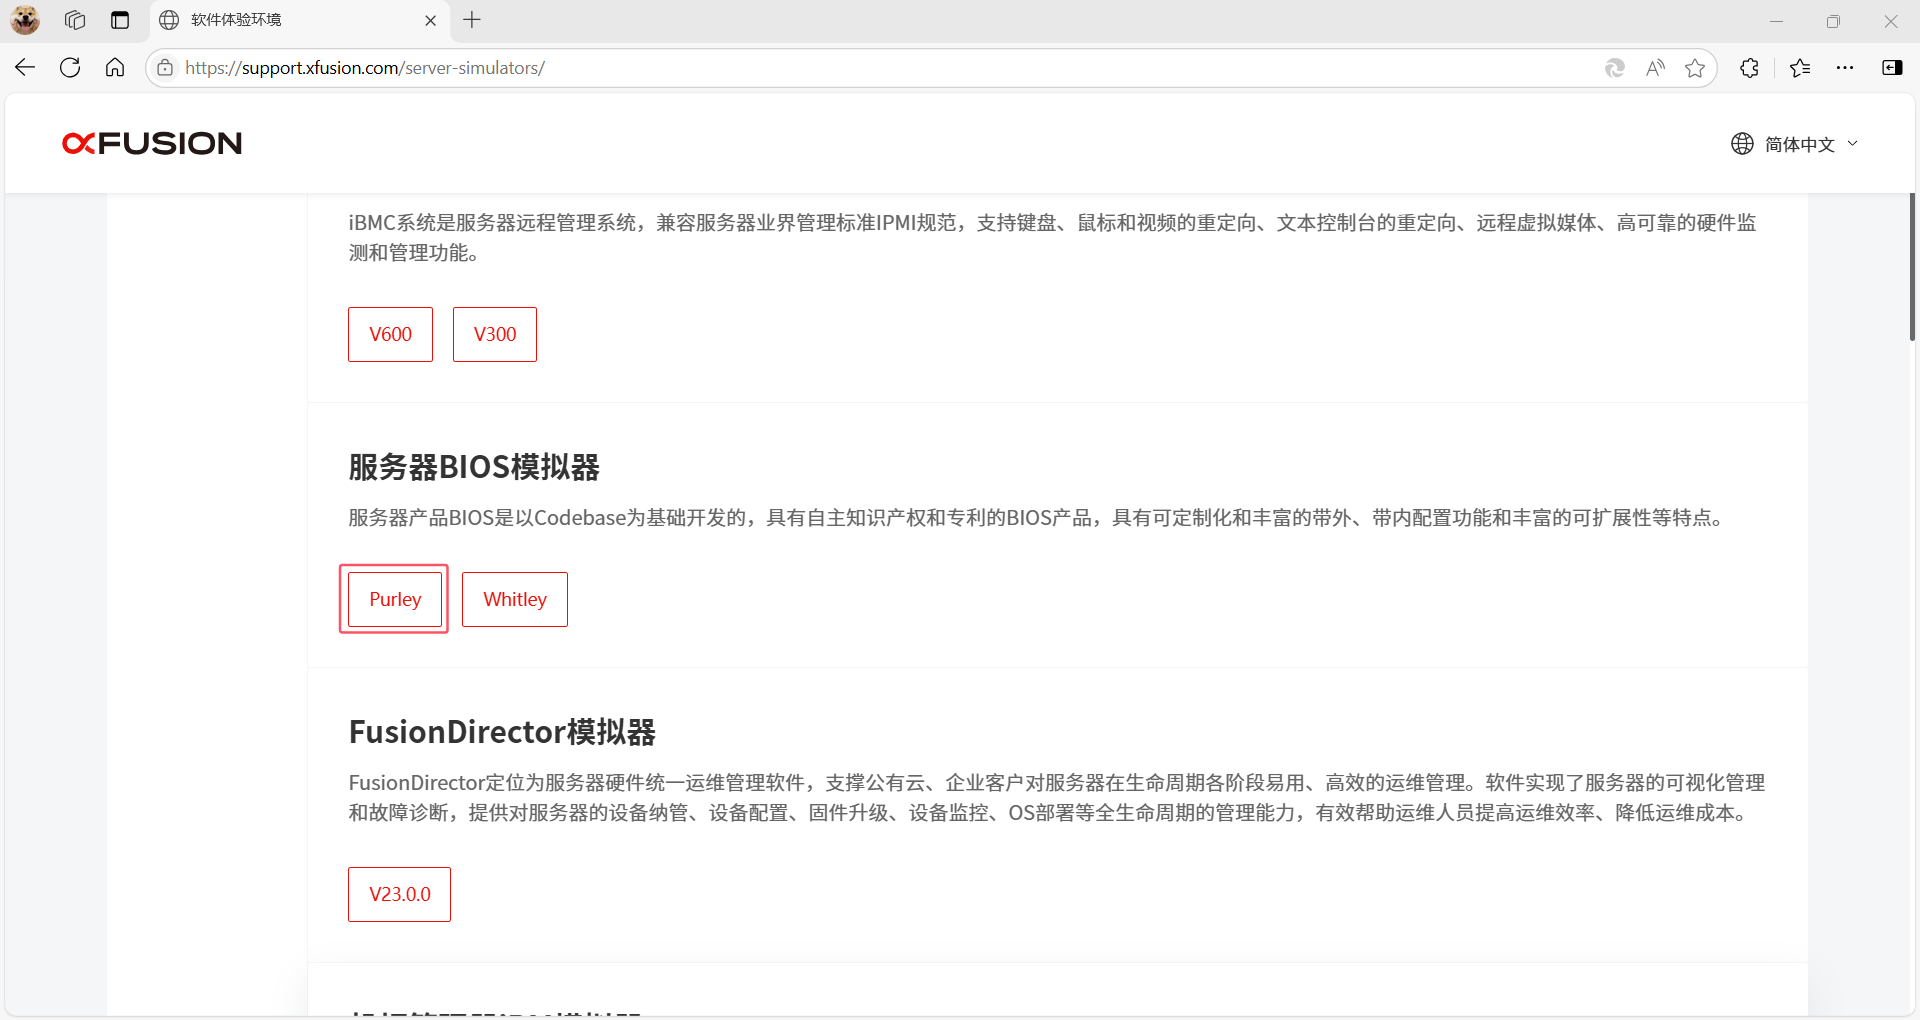Open browser settings and more menu
Screen dimensions: 1920x1020
(1845, 68)
